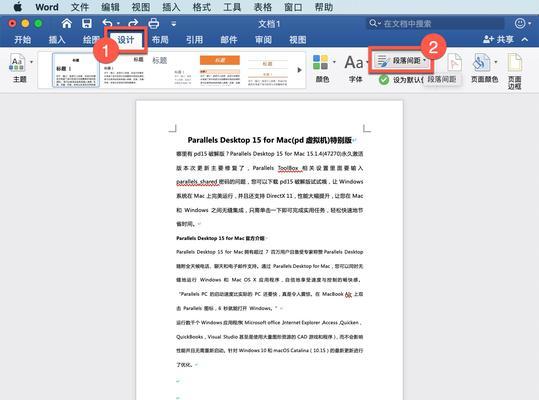Show more document style sets arrow
This screenshot has height=400, width=539.
[x=299, y=70]
